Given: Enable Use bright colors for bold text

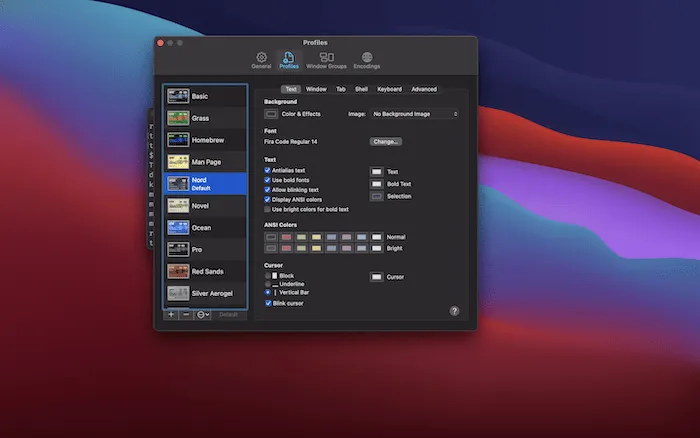Looking at the screenshot, I should [x=267, y=209].
